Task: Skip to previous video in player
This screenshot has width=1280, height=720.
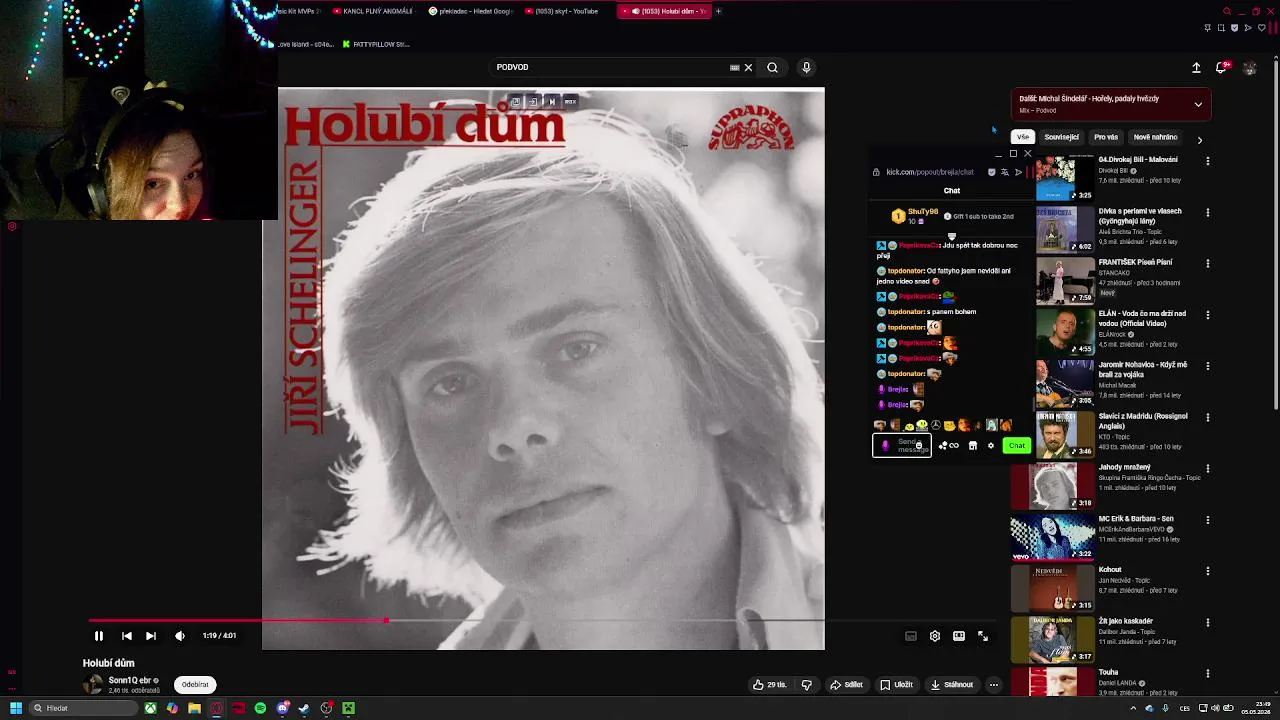Action: [x=126, y=636]
